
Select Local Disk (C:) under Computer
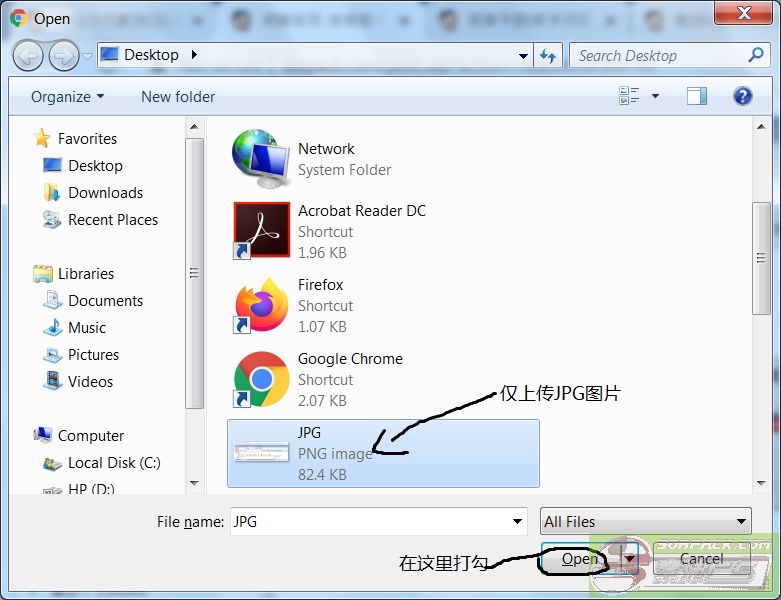tap(114, 463)
